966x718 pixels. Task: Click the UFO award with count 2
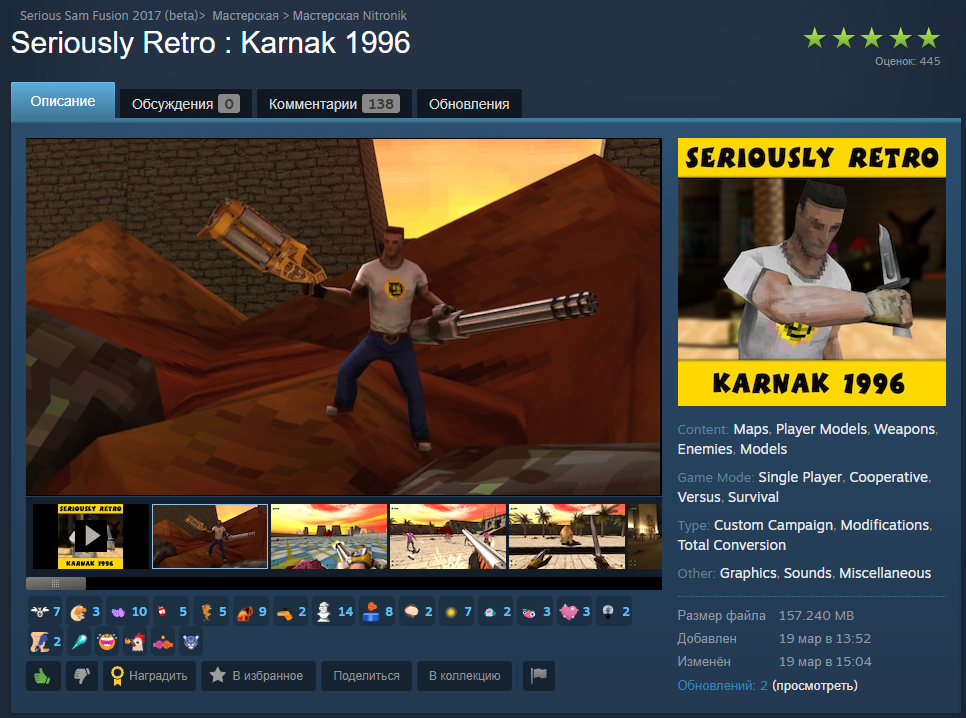[496, 612]
